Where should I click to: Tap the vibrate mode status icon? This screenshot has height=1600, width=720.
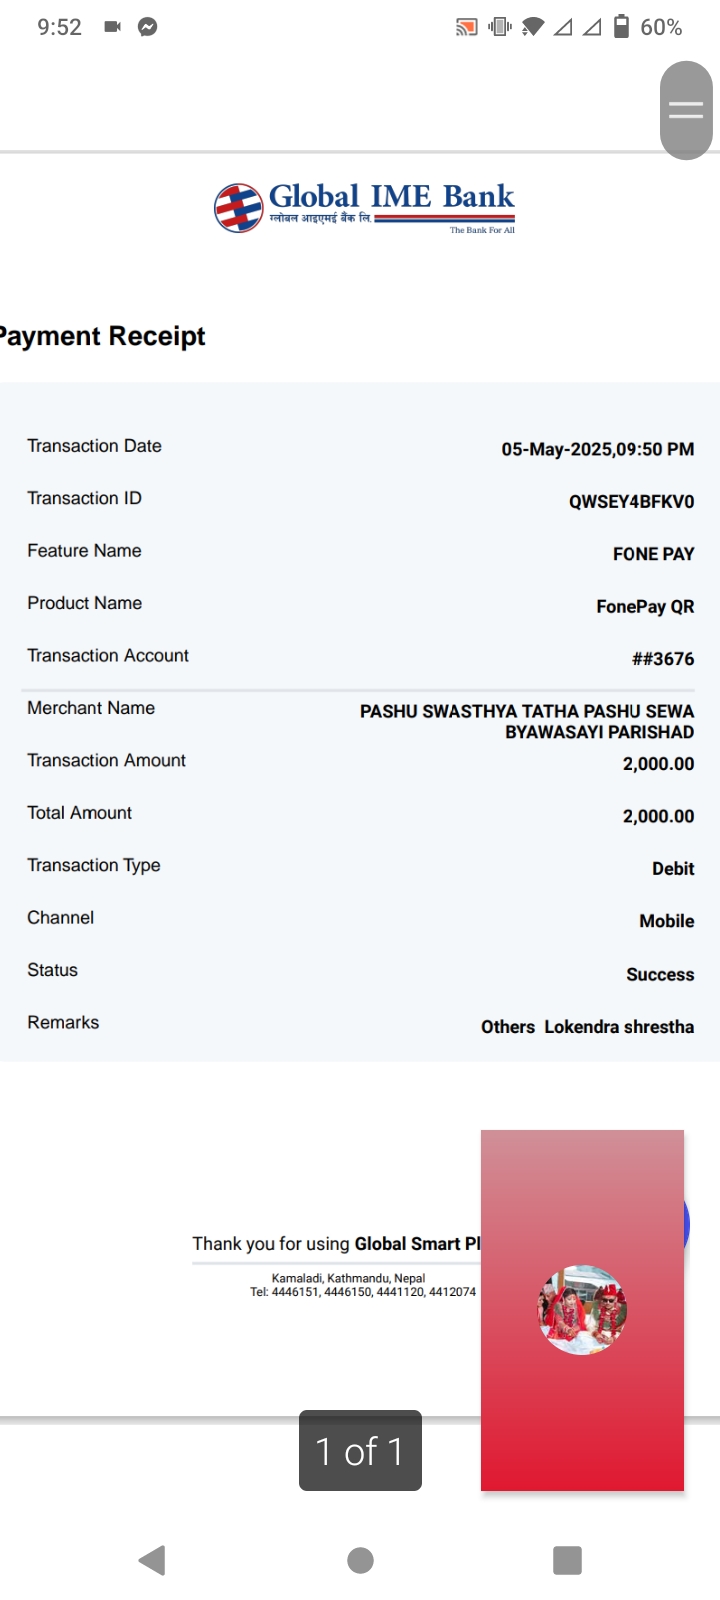[499, 27]
